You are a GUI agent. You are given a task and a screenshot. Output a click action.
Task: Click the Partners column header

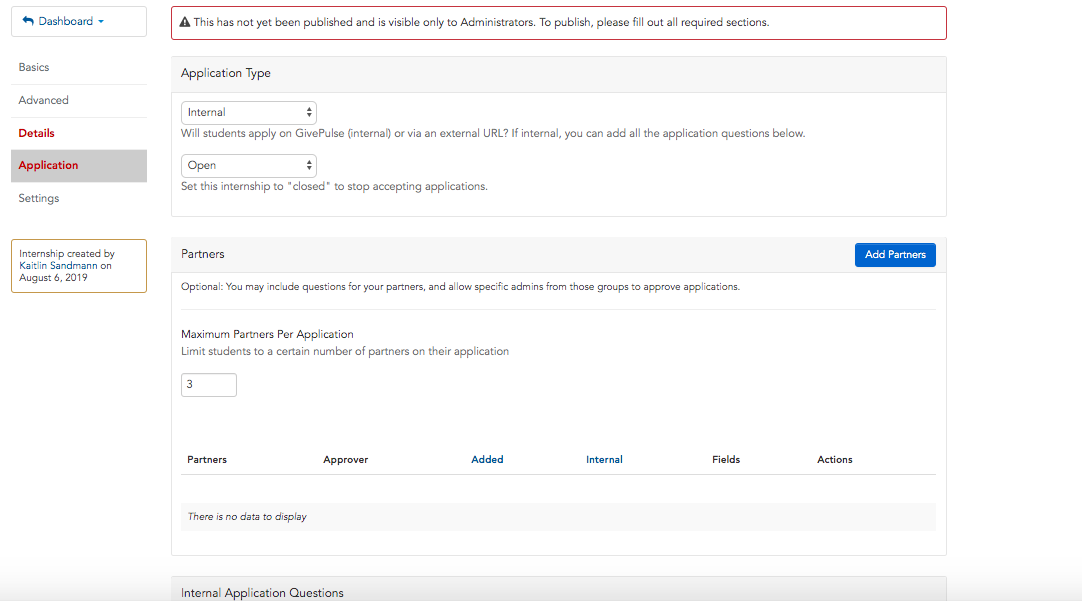click(x=207, y=460)
